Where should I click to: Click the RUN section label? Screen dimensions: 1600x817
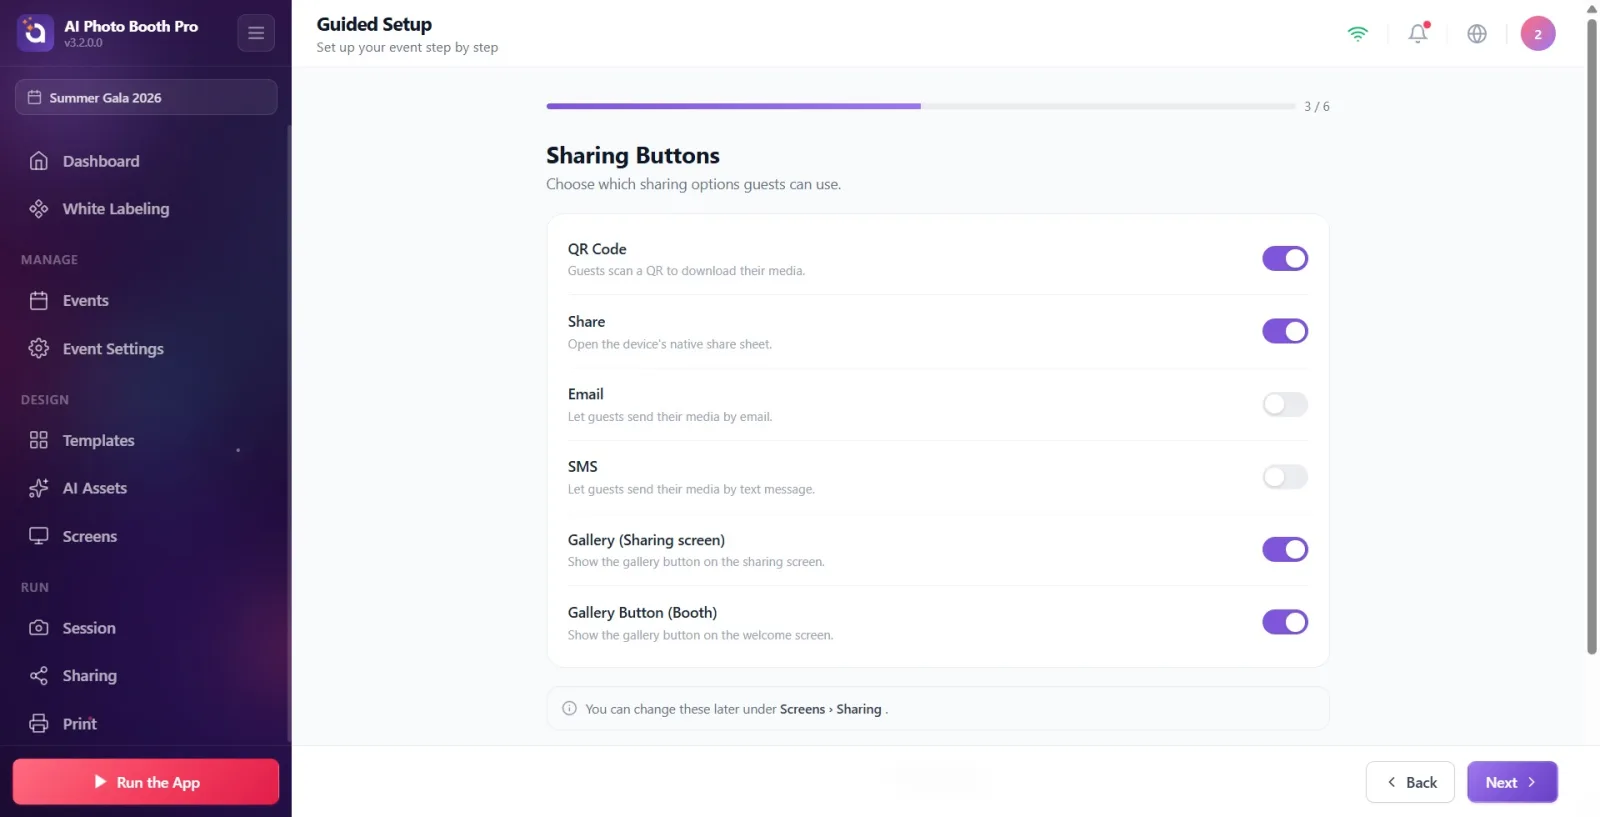(35, 588)
